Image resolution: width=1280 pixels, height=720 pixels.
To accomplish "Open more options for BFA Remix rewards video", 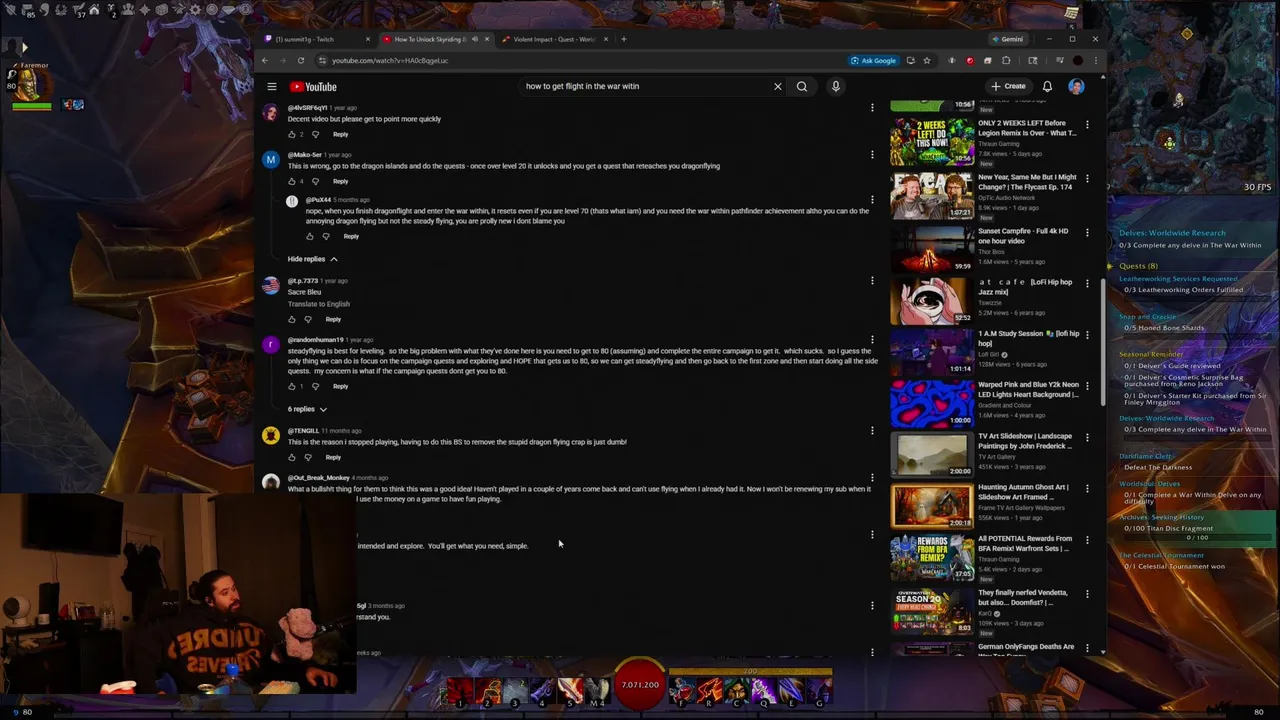I will [1087, 541].
